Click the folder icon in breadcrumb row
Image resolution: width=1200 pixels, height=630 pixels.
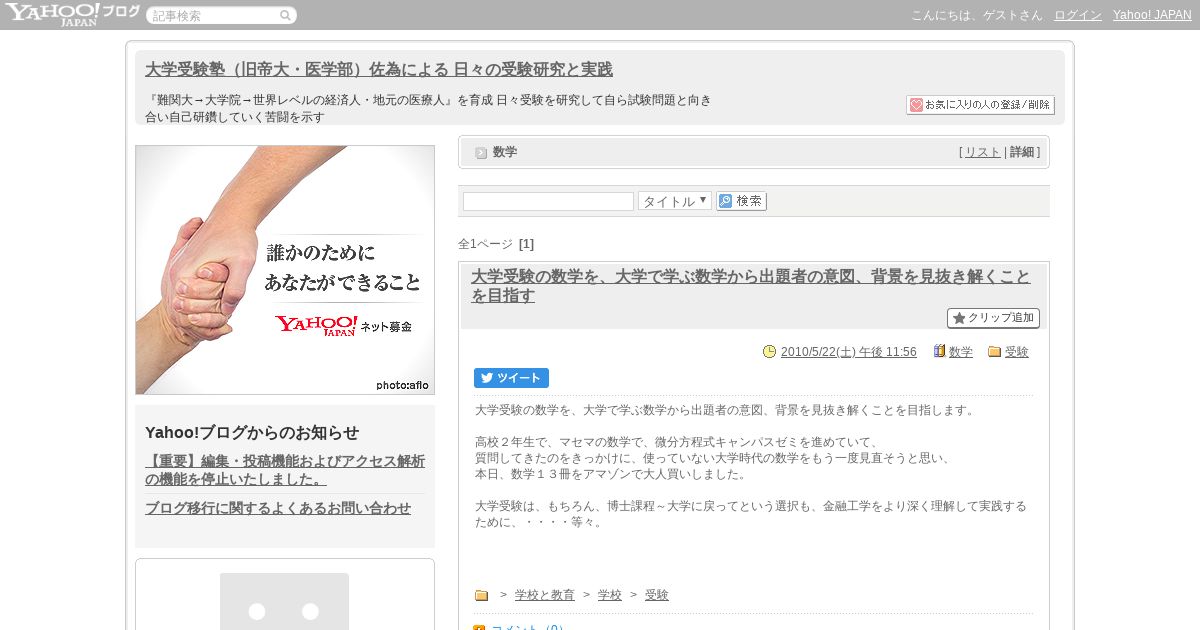click(481, 595)
